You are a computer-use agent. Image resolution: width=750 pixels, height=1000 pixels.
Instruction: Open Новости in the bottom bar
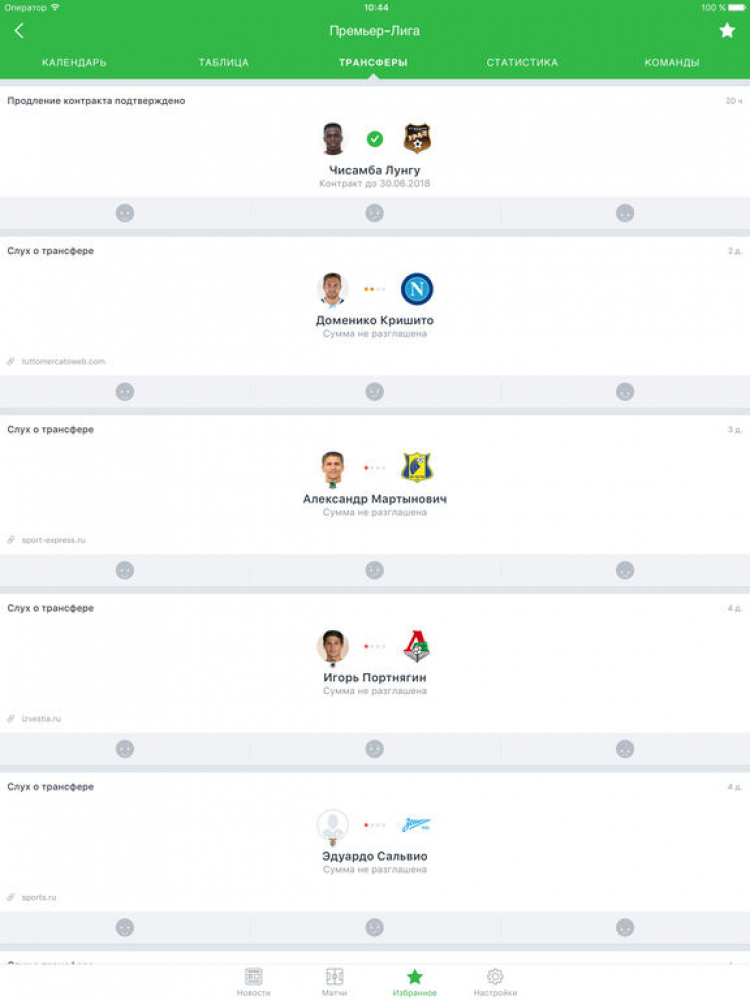tap(253, 981)
